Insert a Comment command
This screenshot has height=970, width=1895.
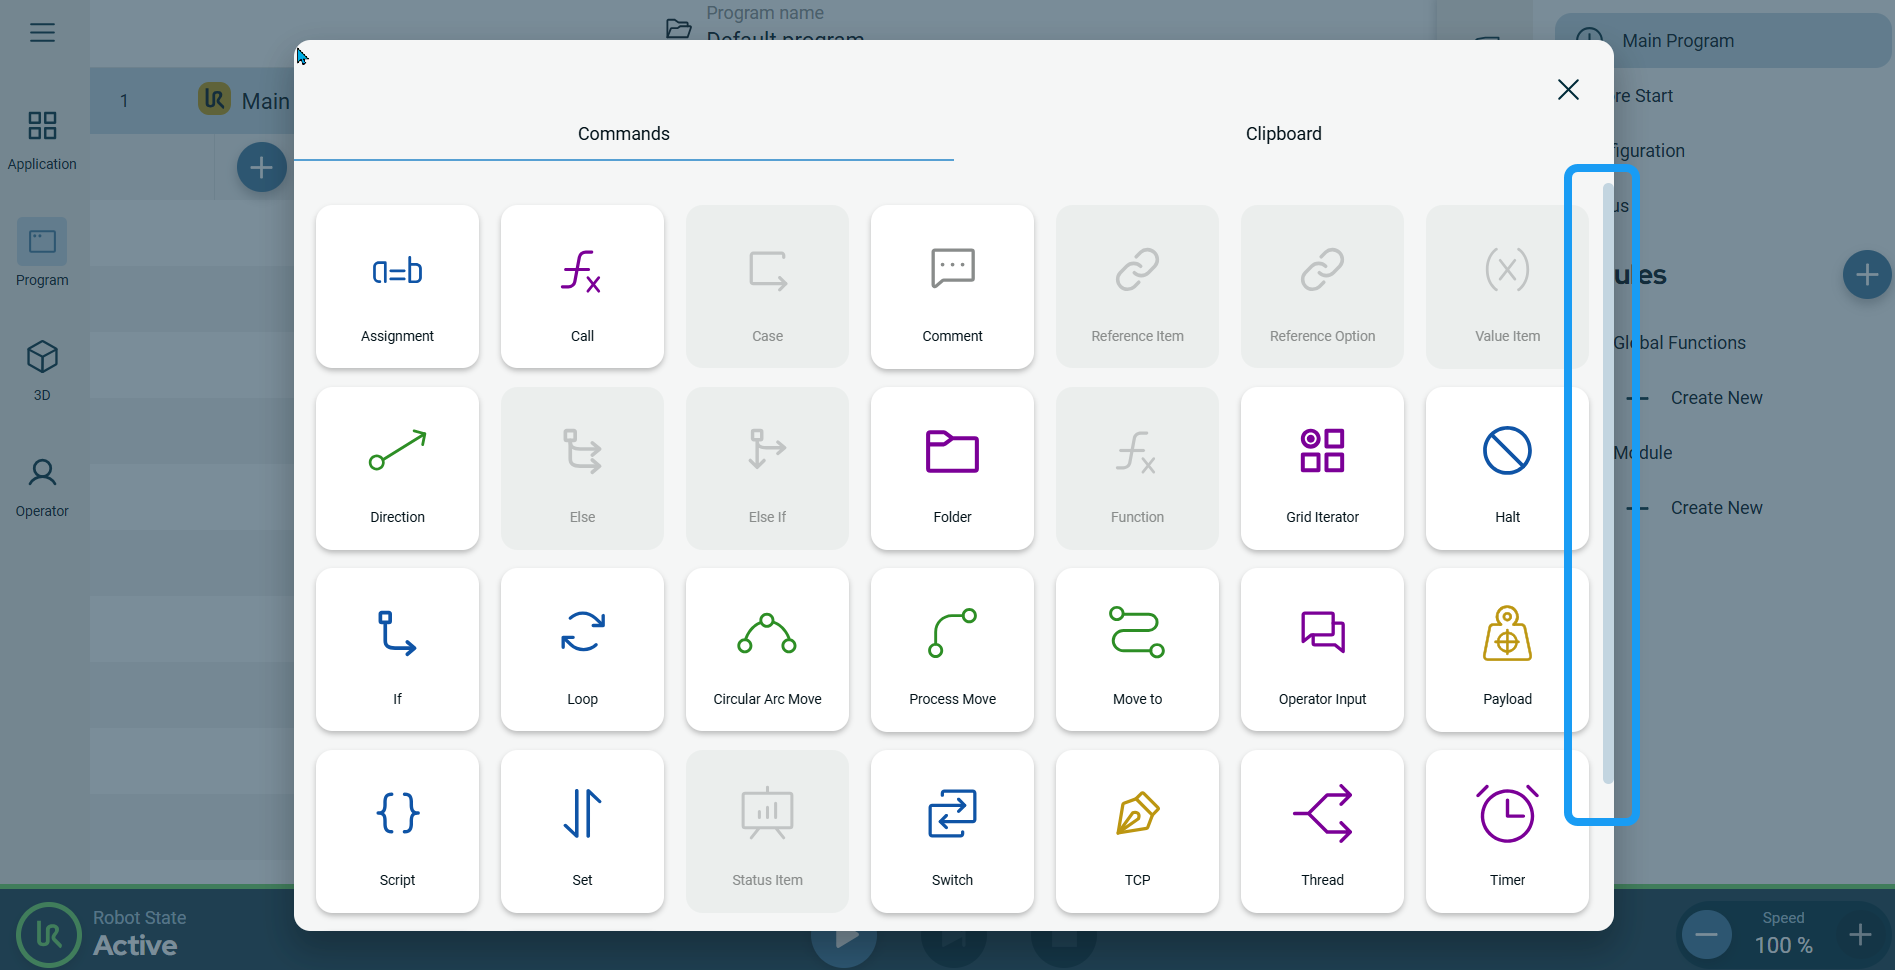(952, 287)
